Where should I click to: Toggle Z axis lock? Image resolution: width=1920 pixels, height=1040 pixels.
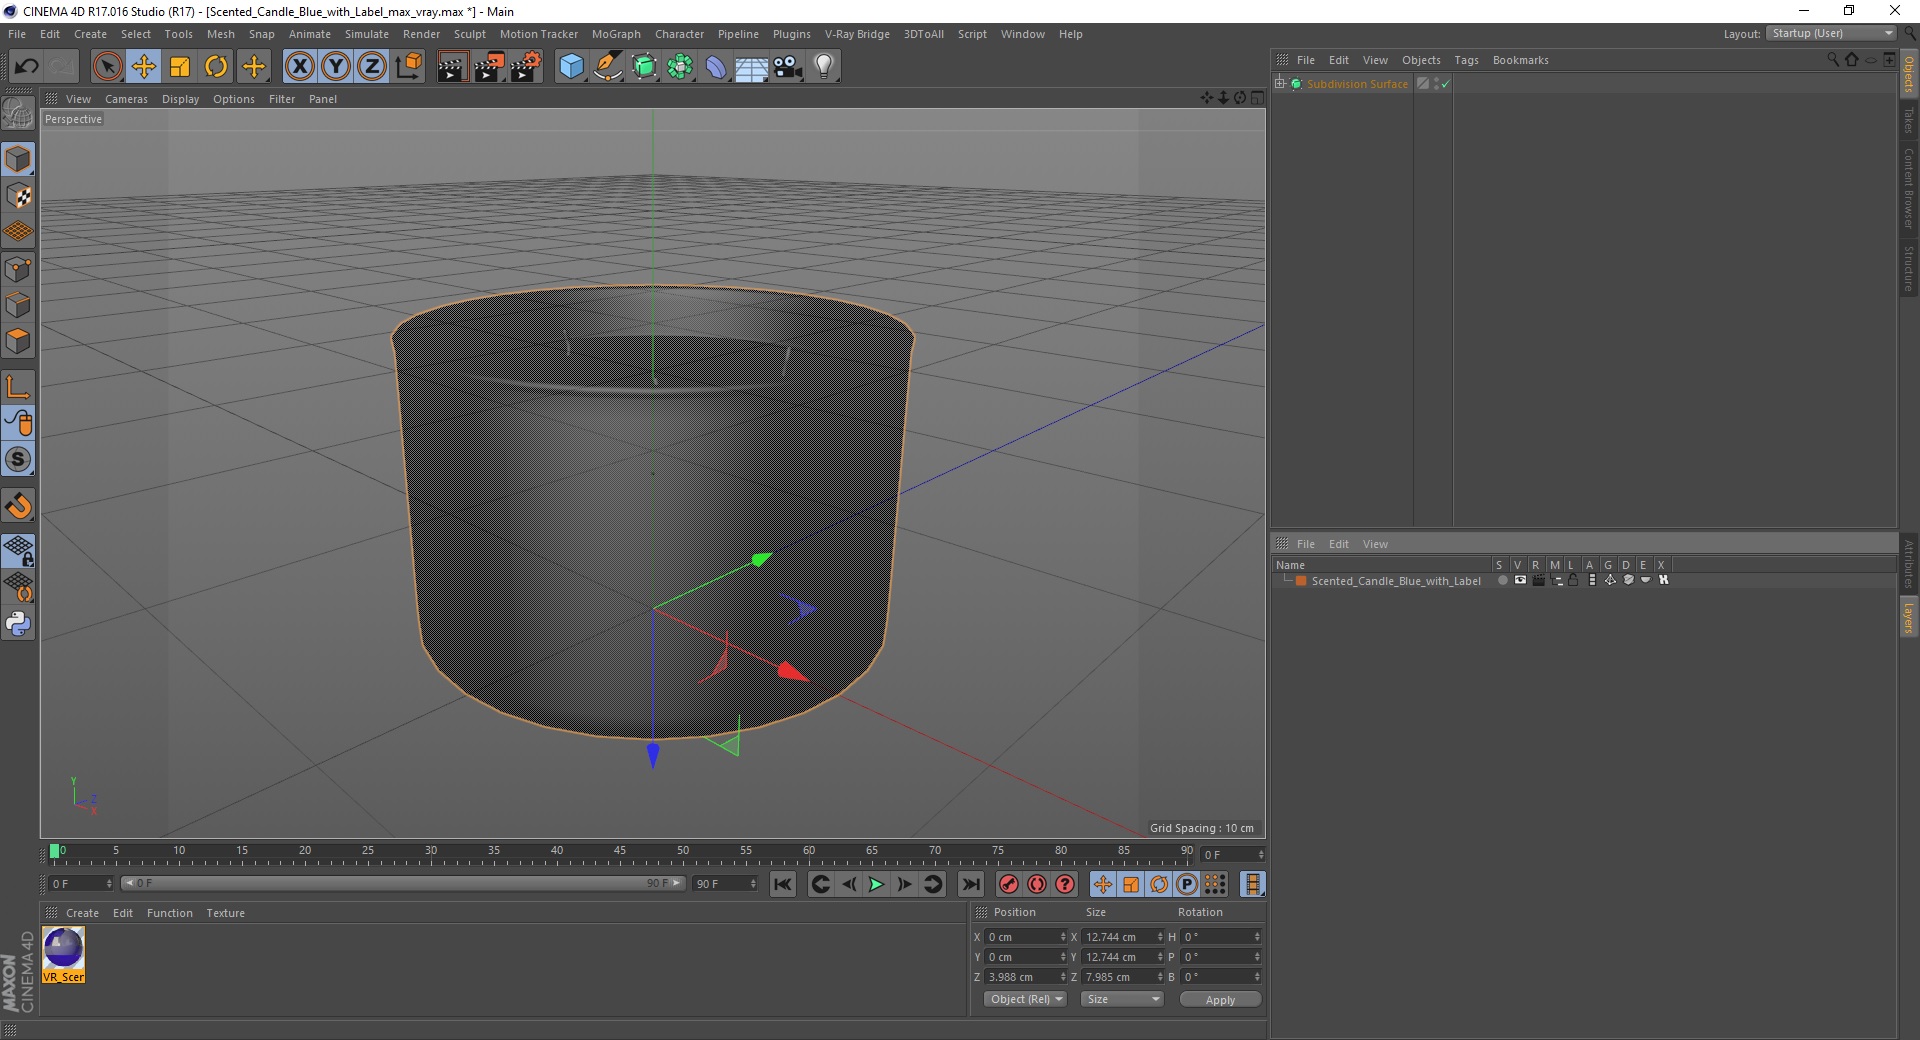click(x=372, y=67)
